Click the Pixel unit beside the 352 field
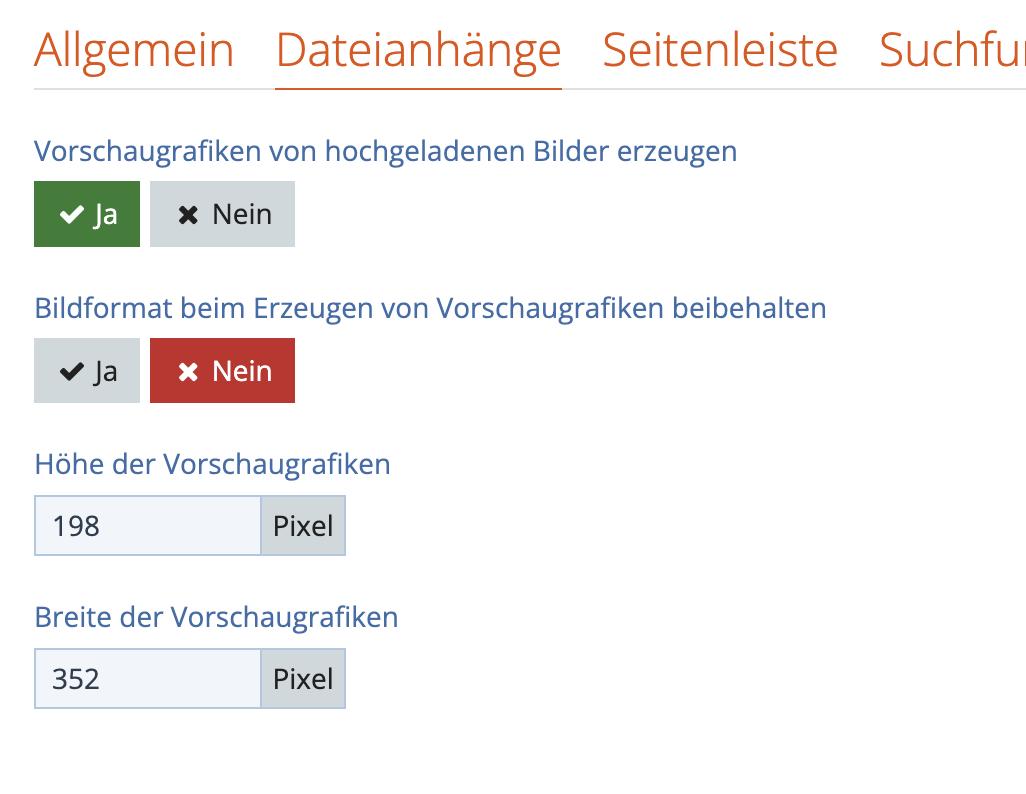This screenshot has height=794, width=1026. [x=303, y=680]
